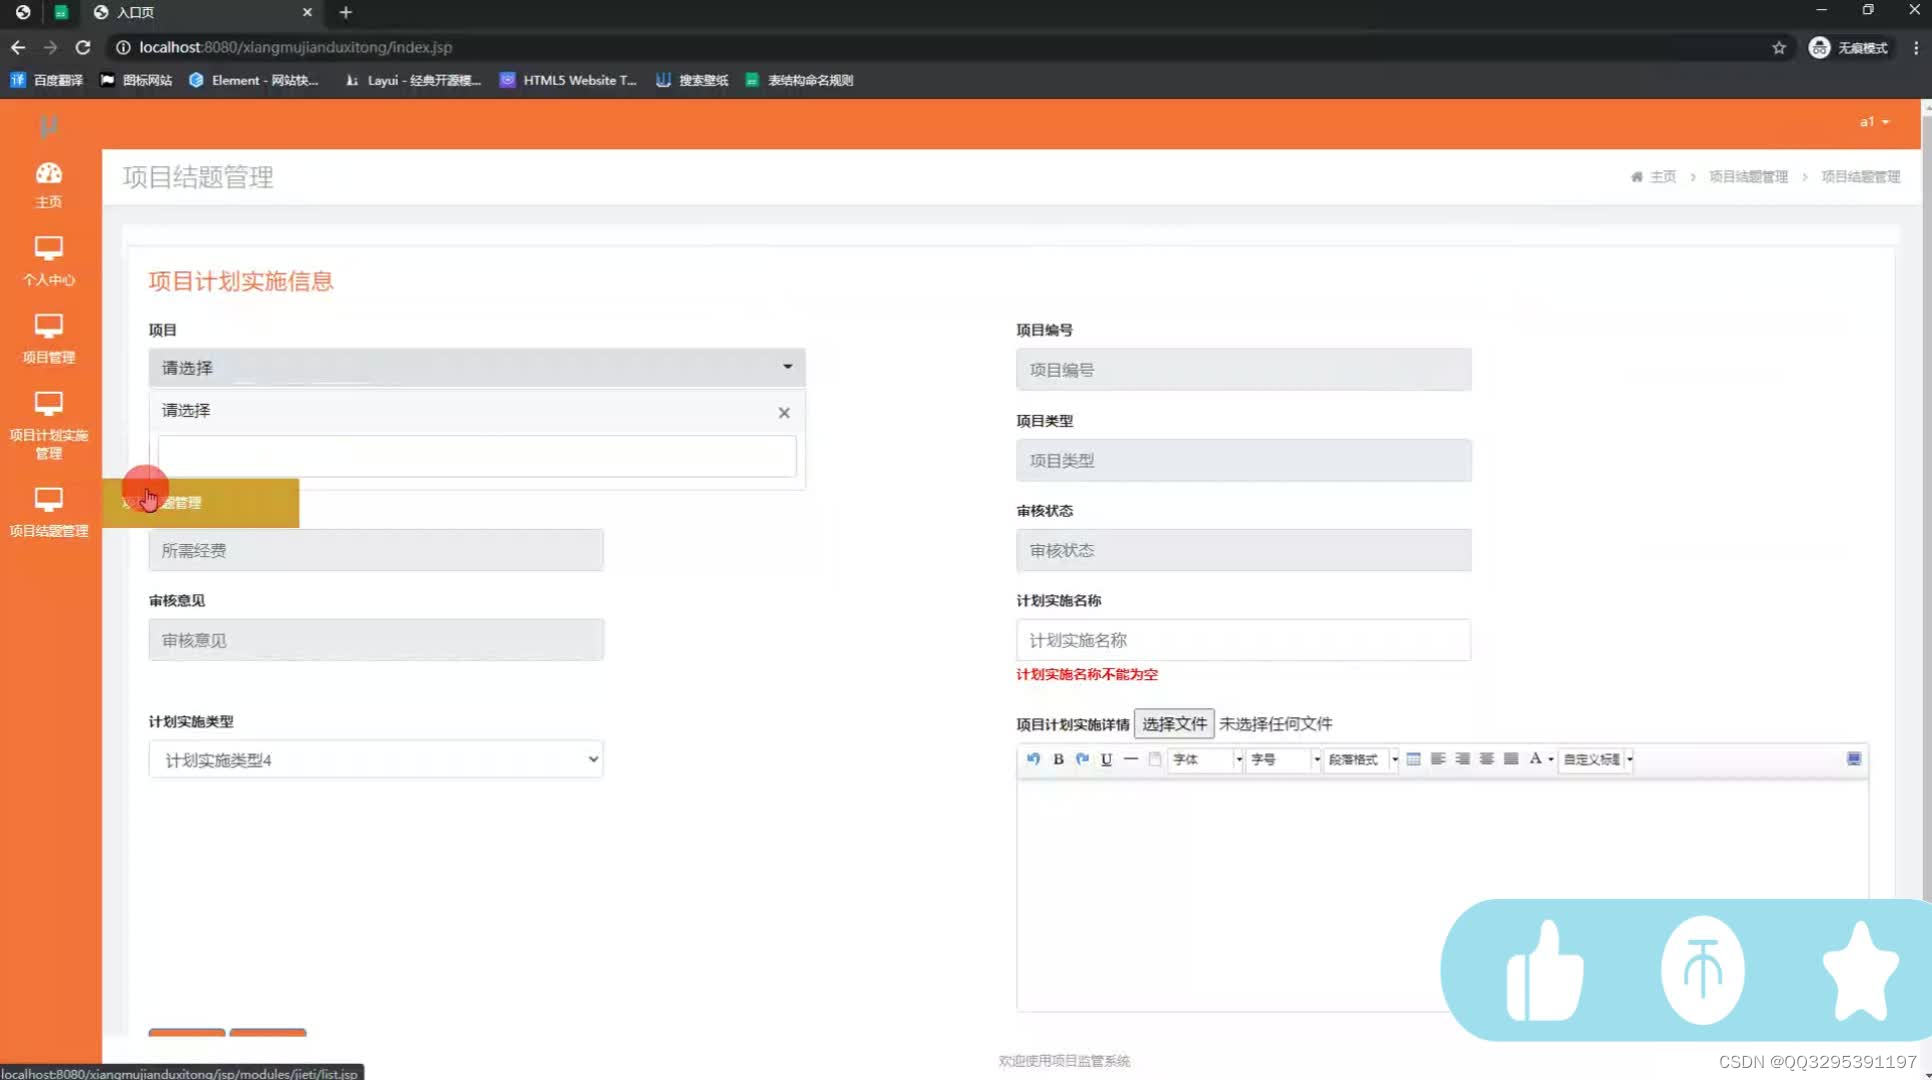
Task: Click the thumbs-up like icon
Action: [1545, 971]
